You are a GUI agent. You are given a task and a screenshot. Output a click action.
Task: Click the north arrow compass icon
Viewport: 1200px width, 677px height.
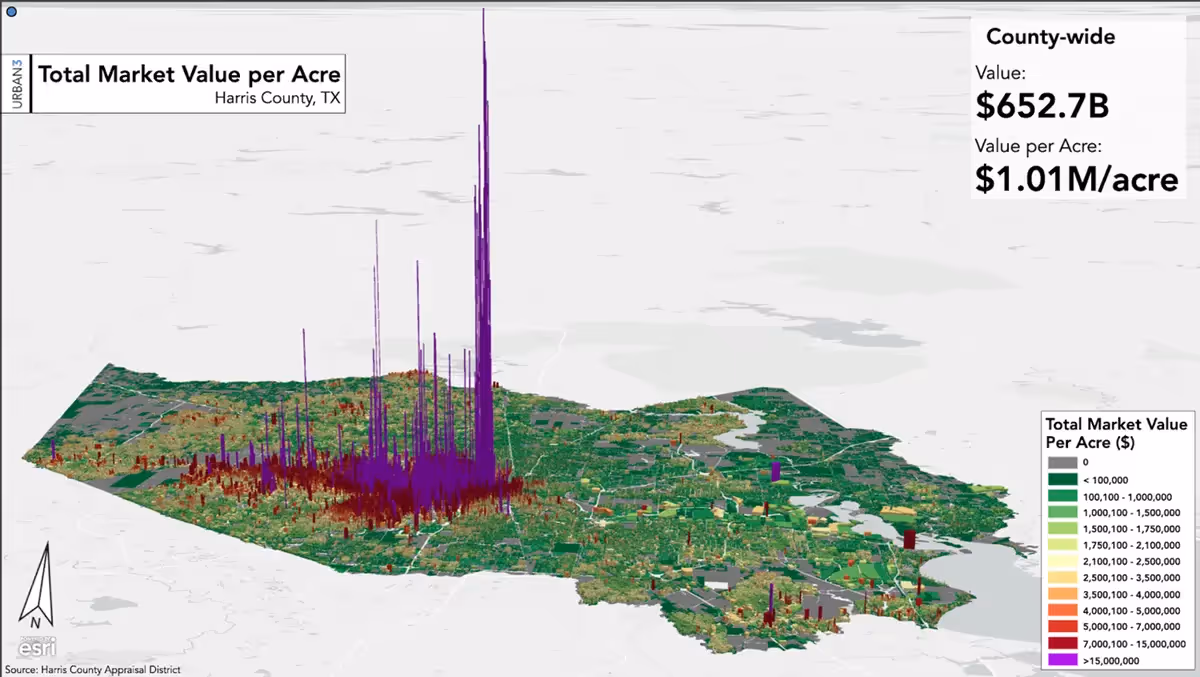tap(35, 587)
